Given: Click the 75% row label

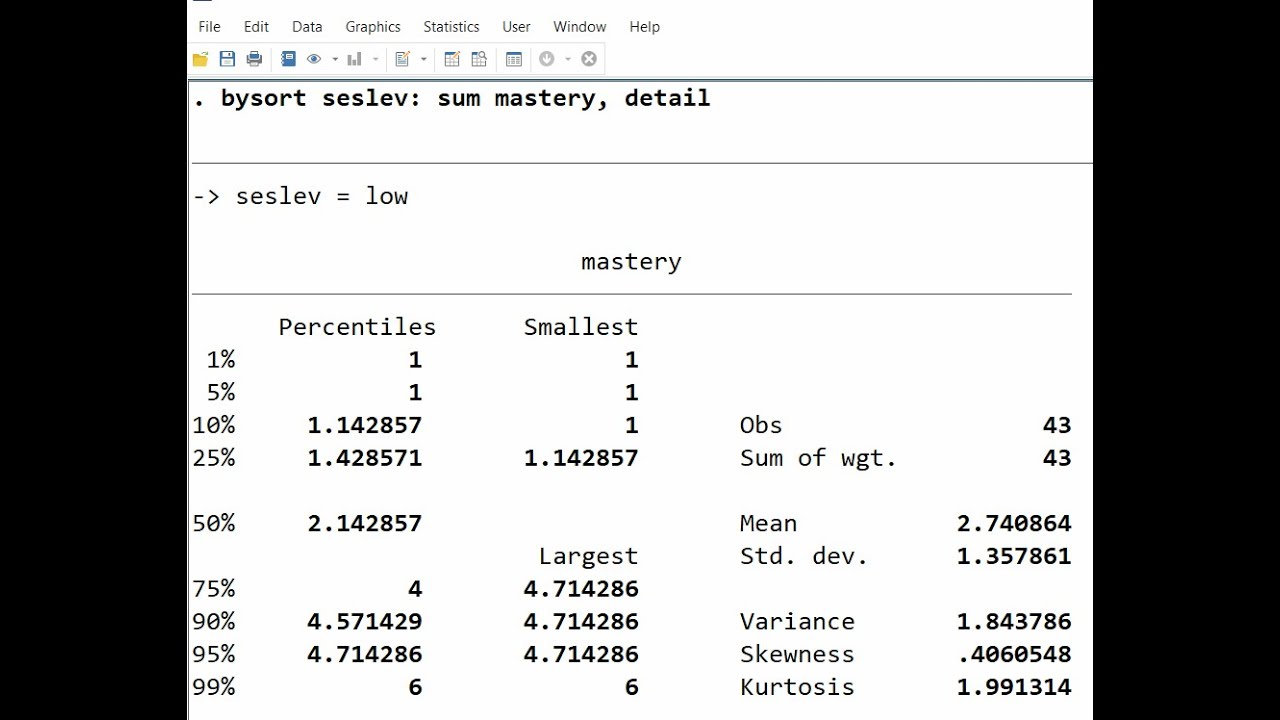Looking at the screenshot, I should coord(214,589).
